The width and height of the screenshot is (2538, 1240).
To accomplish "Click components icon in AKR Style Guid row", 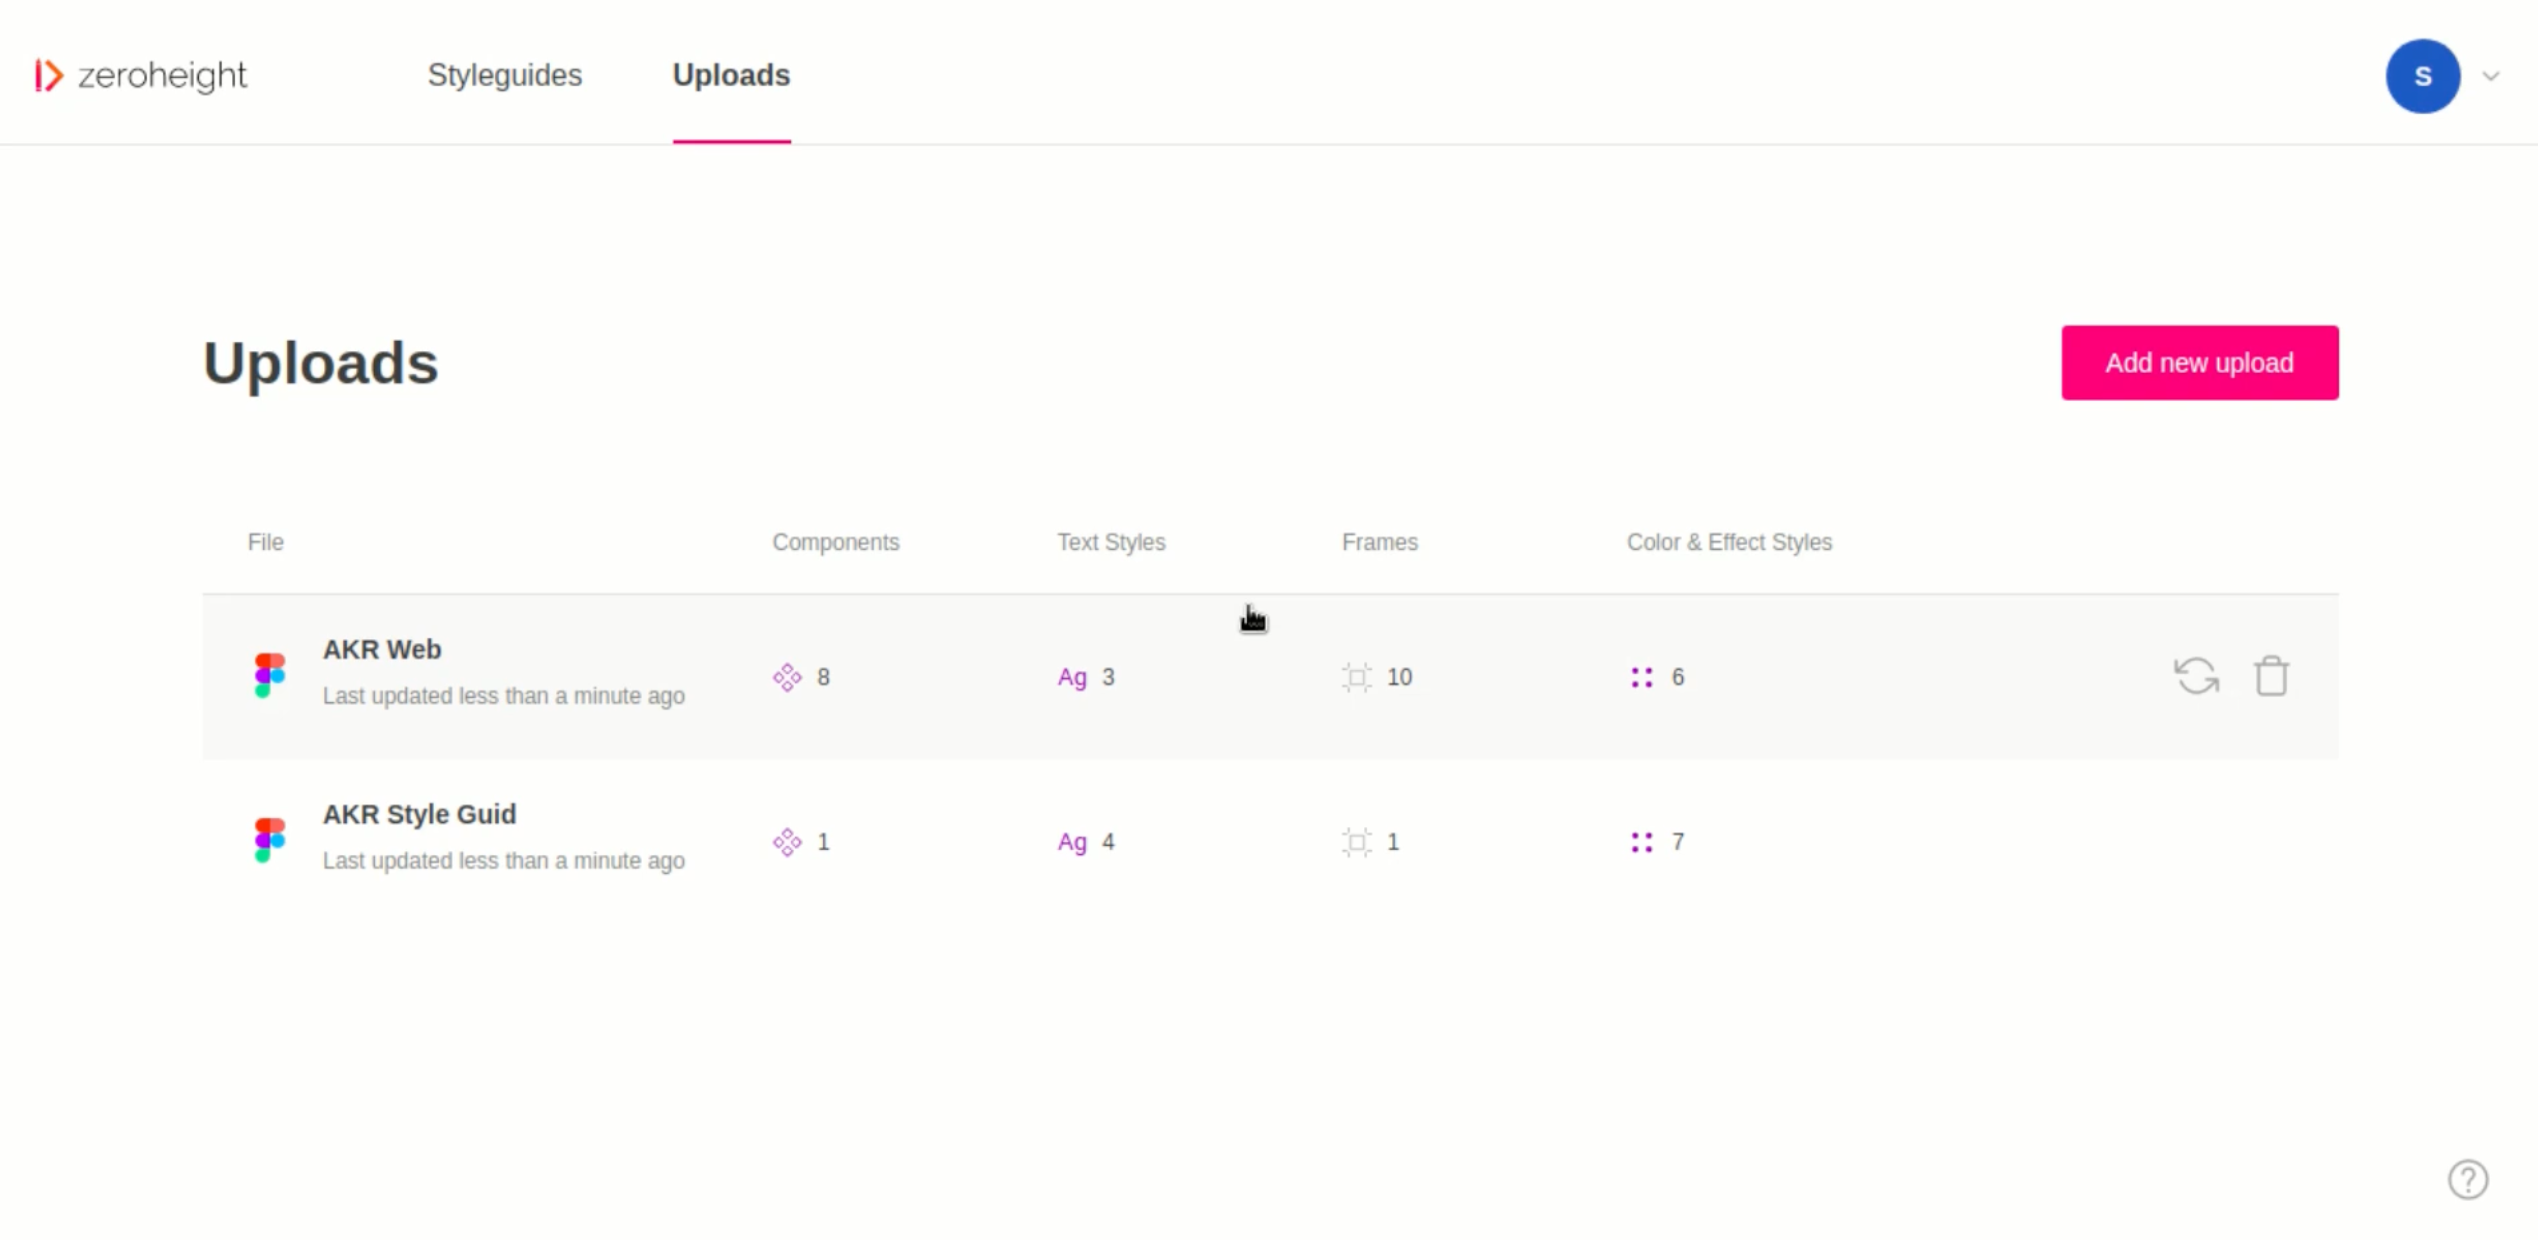I will 787,842.
